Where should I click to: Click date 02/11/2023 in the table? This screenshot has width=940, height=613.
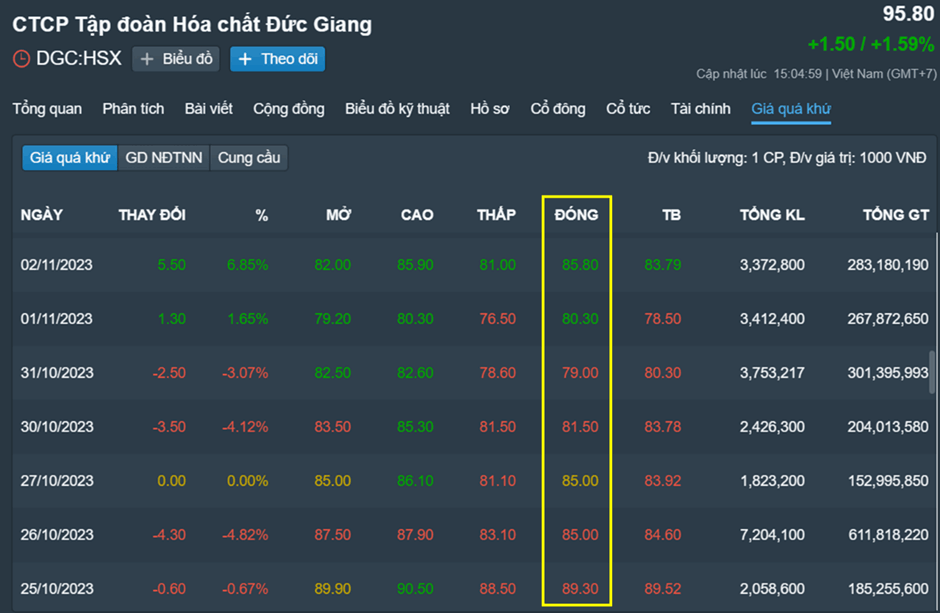[x=57, y=265]
